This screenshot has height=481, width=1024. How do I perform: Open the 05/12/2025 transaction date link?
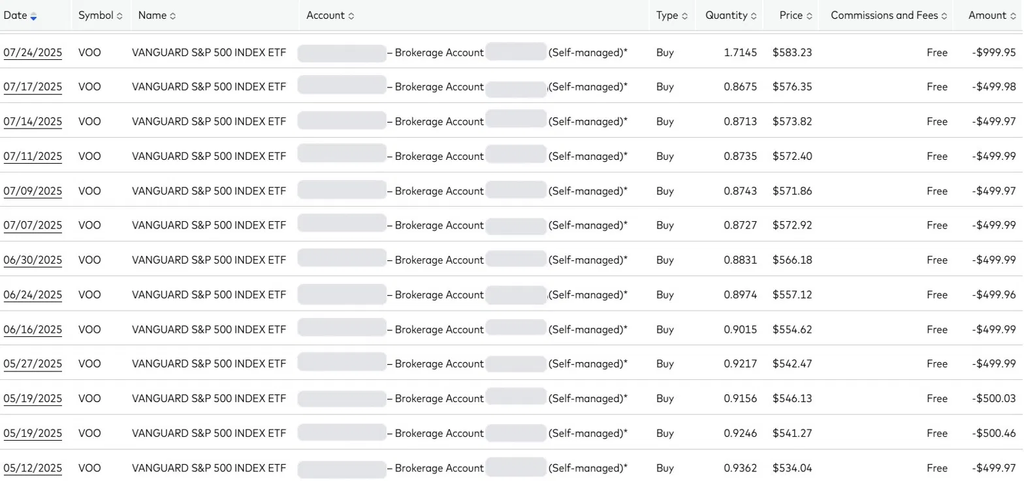point(33,469)
